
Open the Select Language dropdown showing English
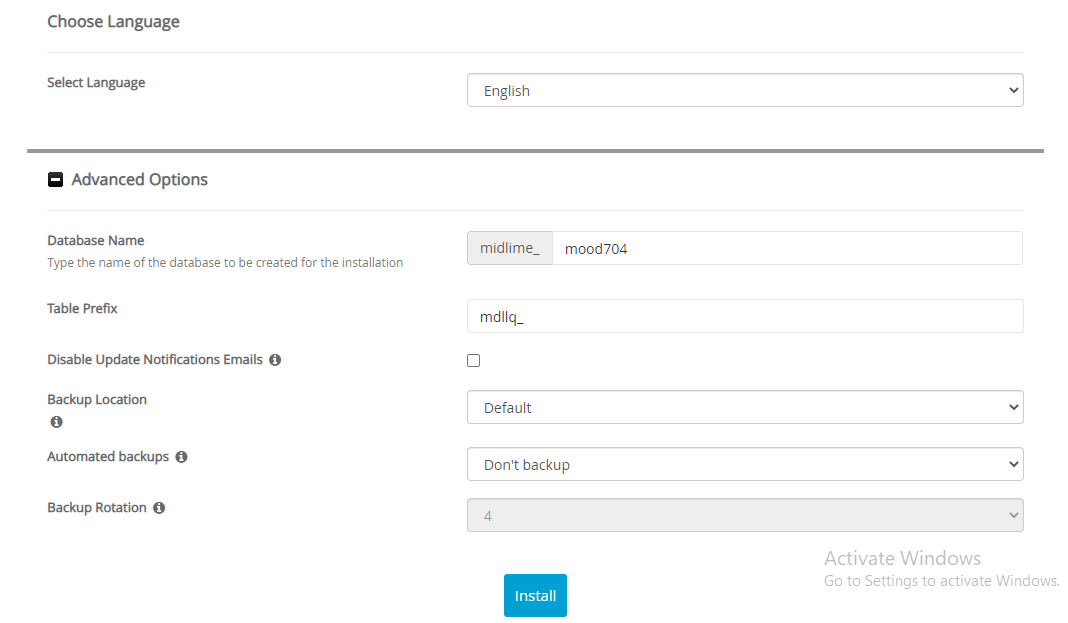[x=744, y=89]
